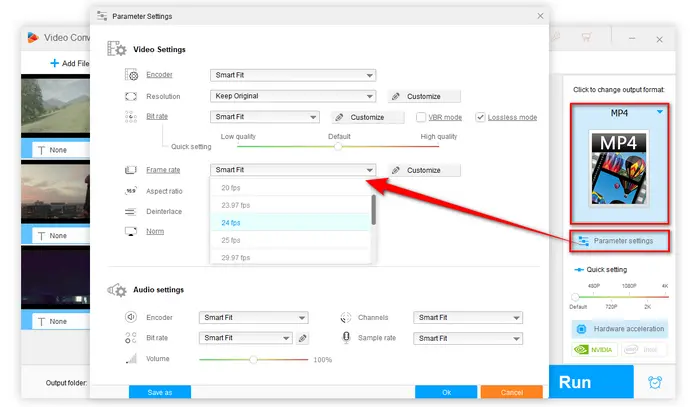Click the Sample rate microphone icon
The width and height of the screenshot is (700, 407).
346,338
